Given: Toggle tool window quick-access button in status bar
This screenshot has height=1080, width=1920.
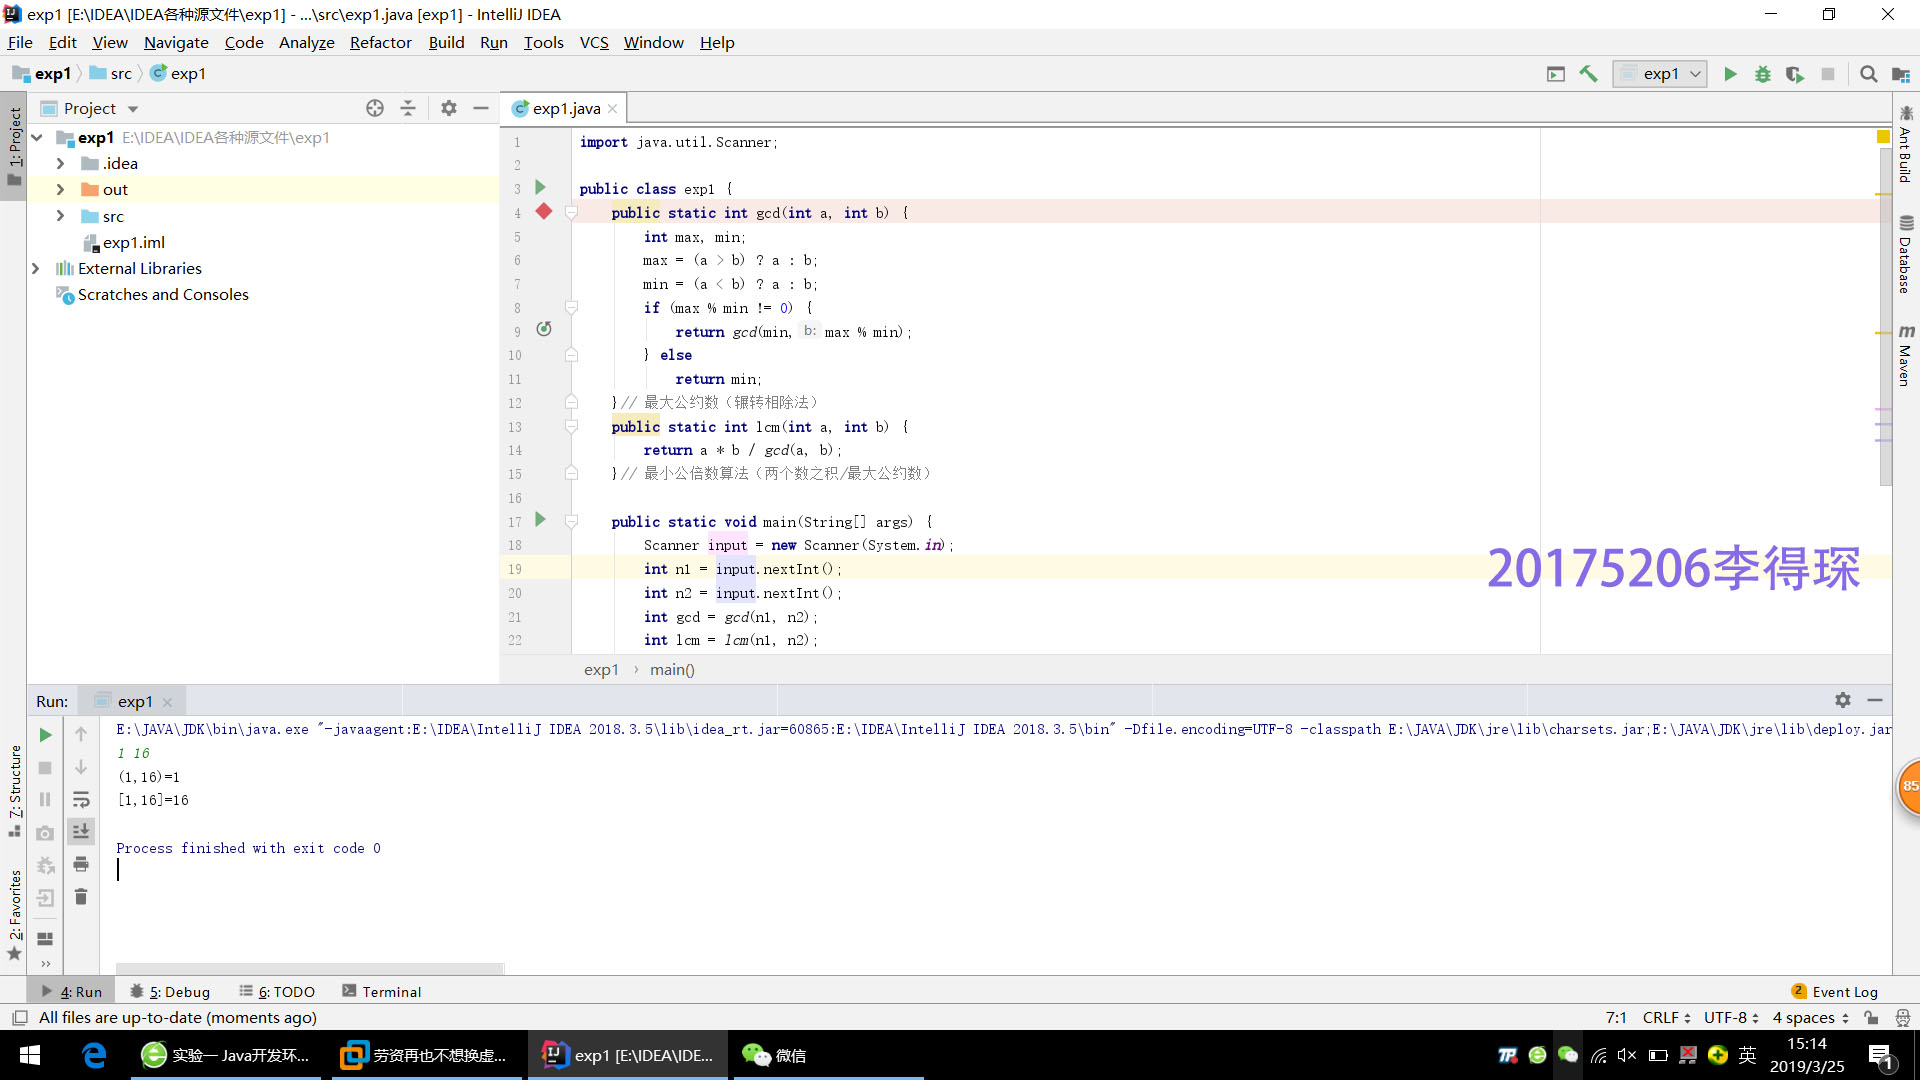Looking at the screenshot, I should [x=19, y=1018].
